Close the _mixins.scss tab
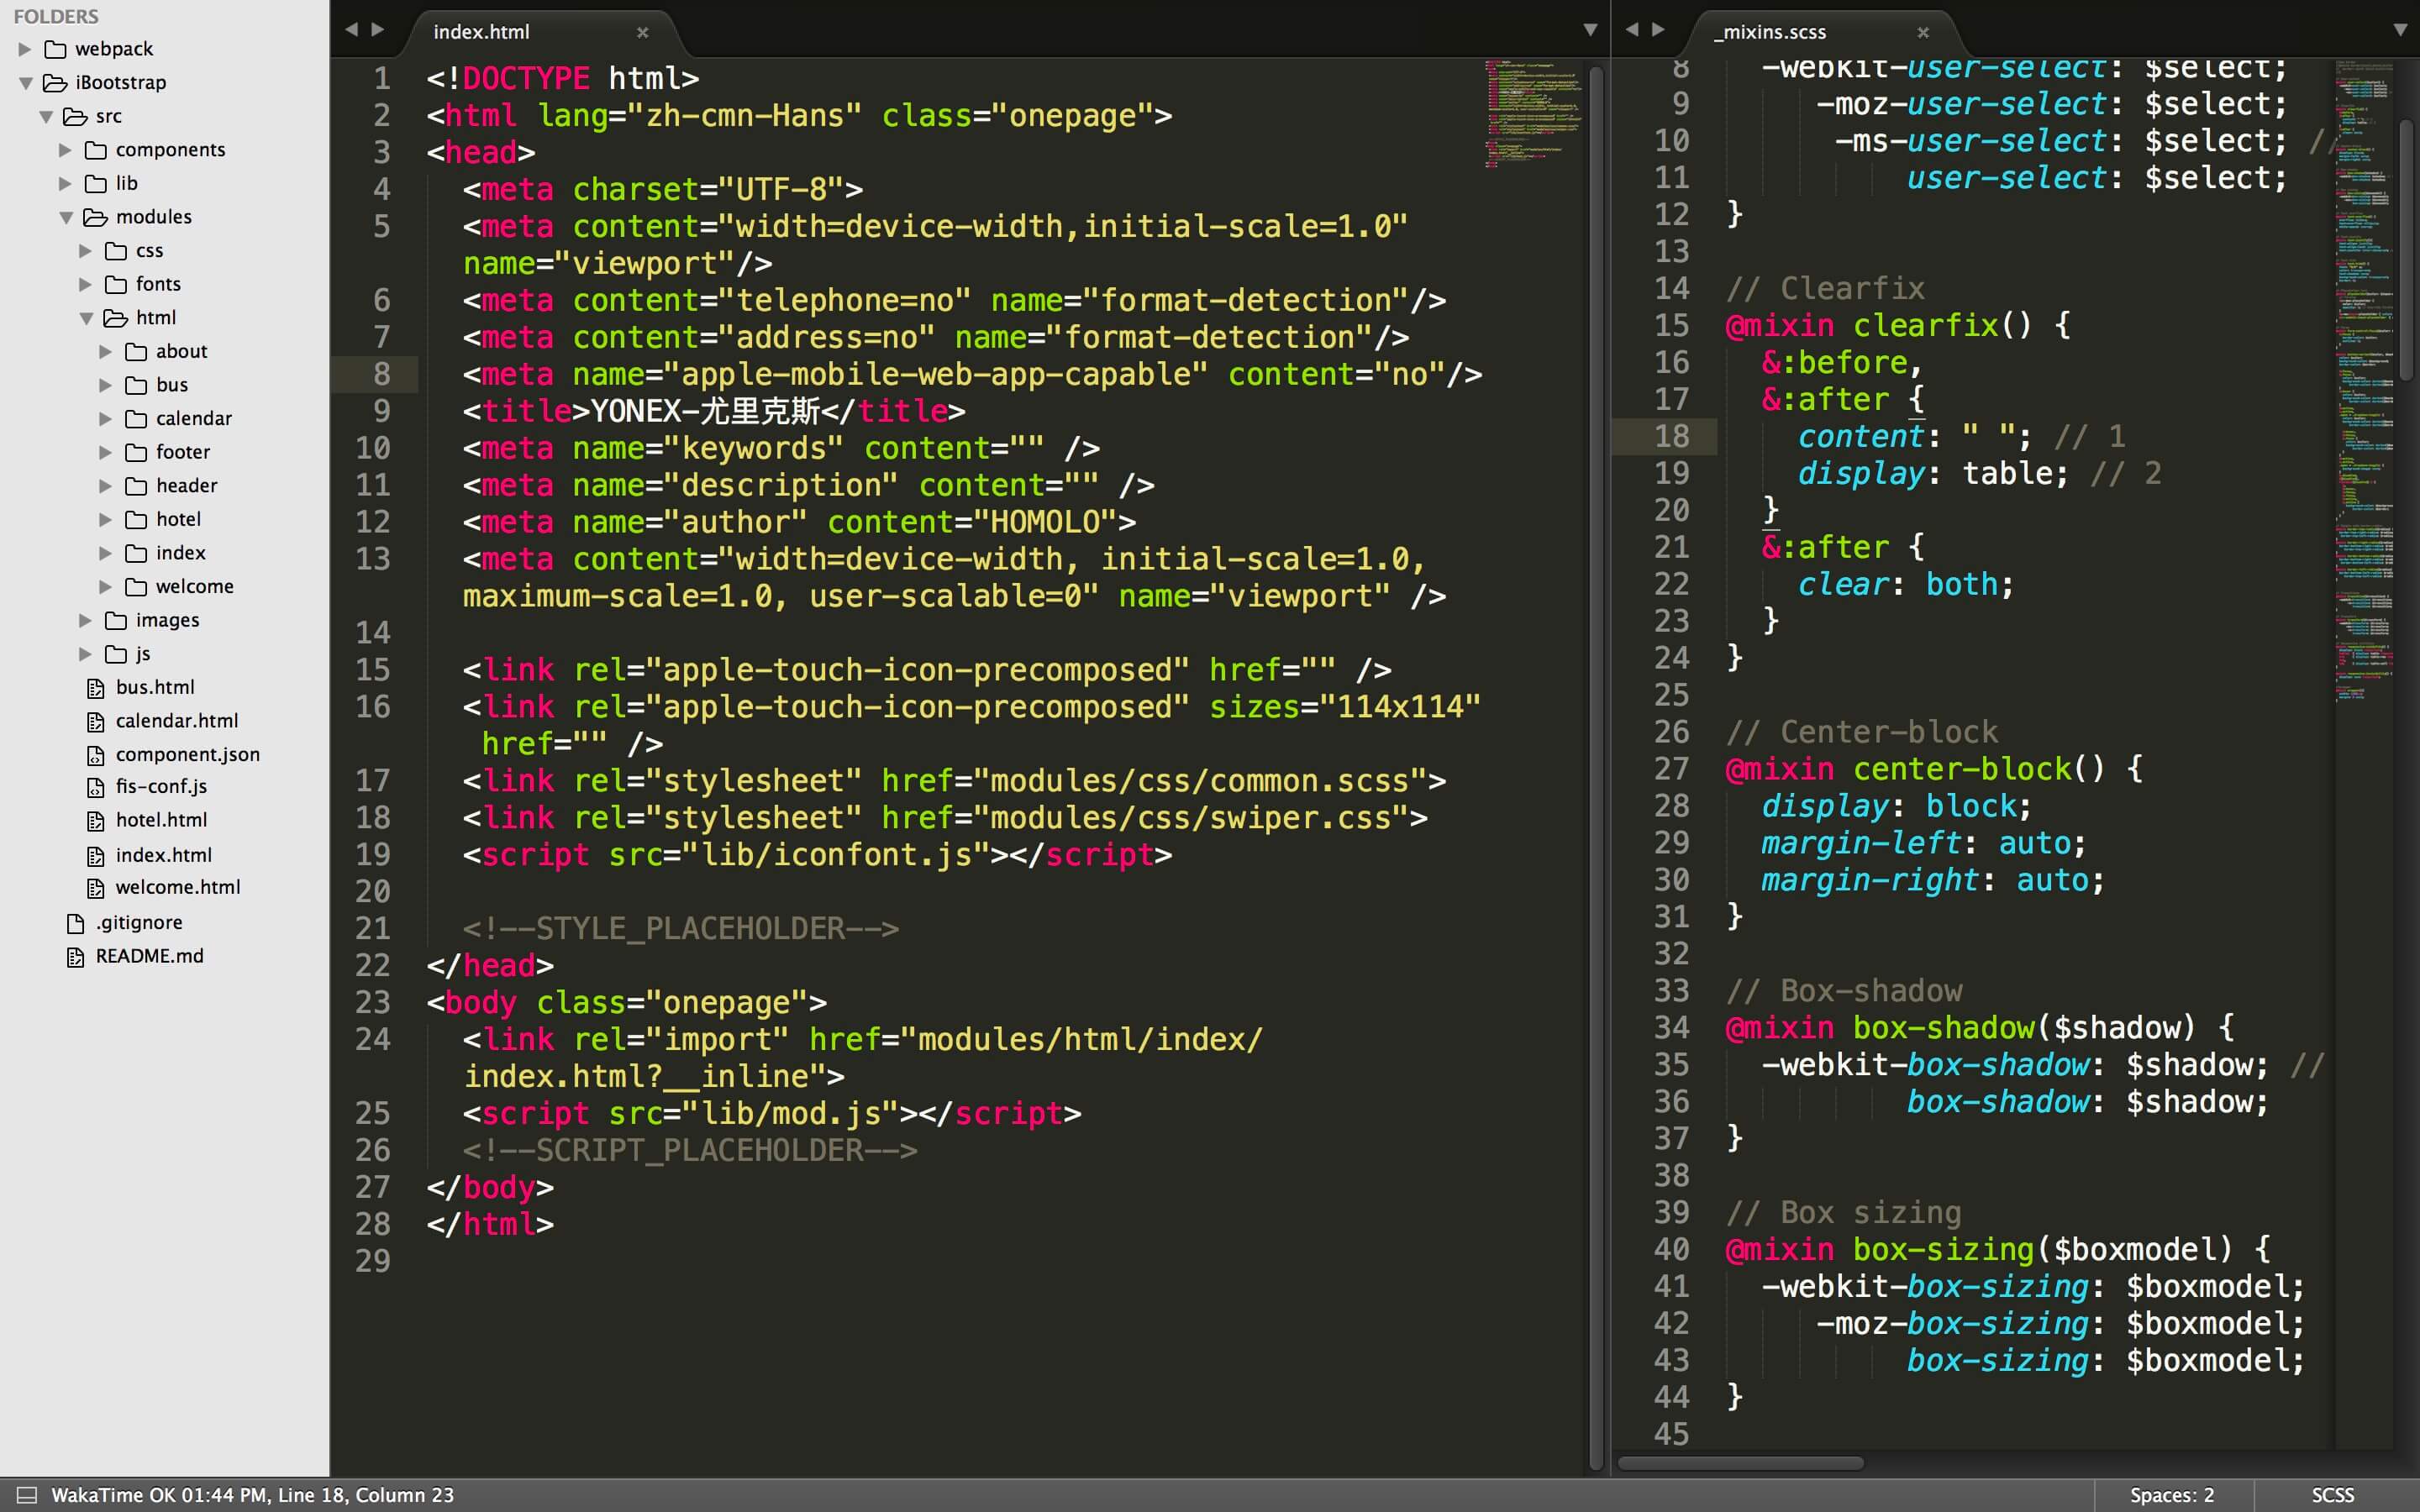The height and width of the screenshot is (1512, 2420). pos(1923,33)
